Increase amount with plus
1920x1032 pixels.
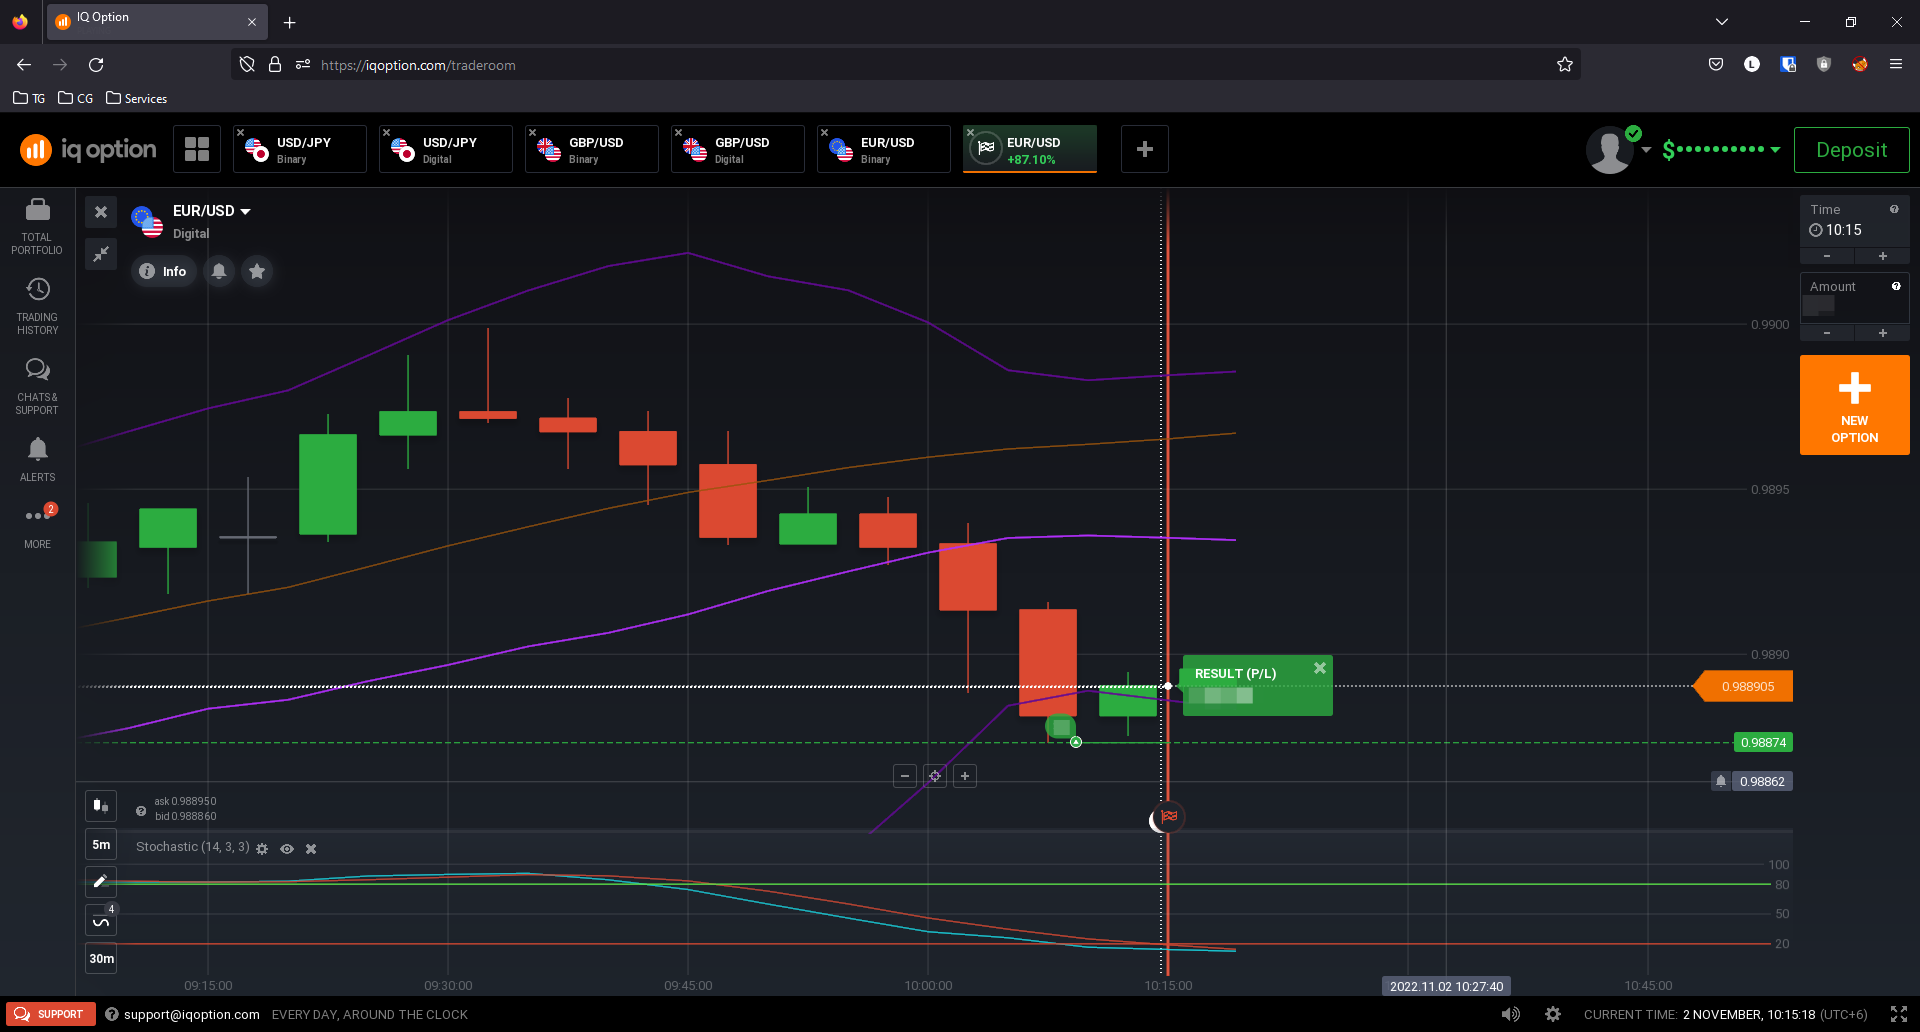click(x=1883, y=333)
